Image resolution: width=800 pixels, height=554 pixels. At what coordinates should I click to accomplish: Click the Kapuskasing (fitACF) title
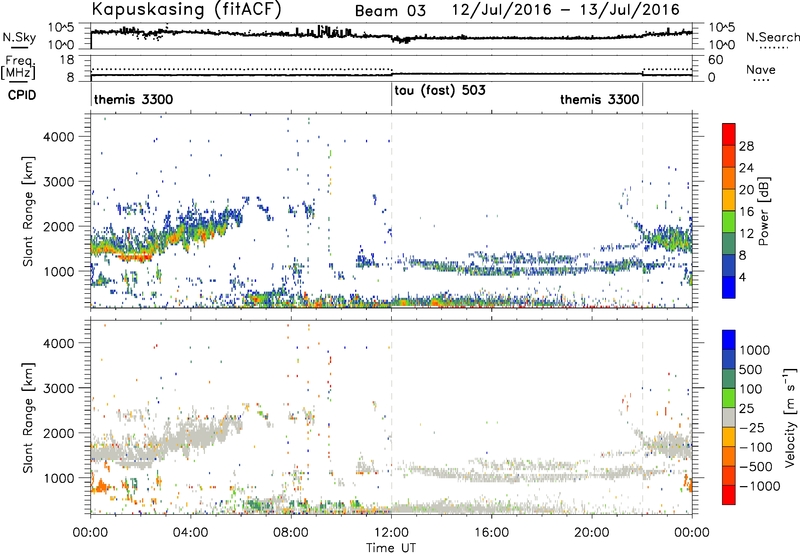pyautogui.click(x=186, y=10)
